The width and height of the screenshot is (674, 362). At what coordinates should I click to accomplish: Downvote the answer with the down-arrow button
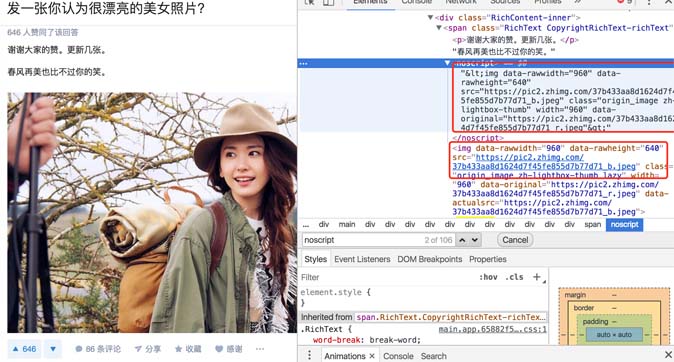(x=53, y=349)
